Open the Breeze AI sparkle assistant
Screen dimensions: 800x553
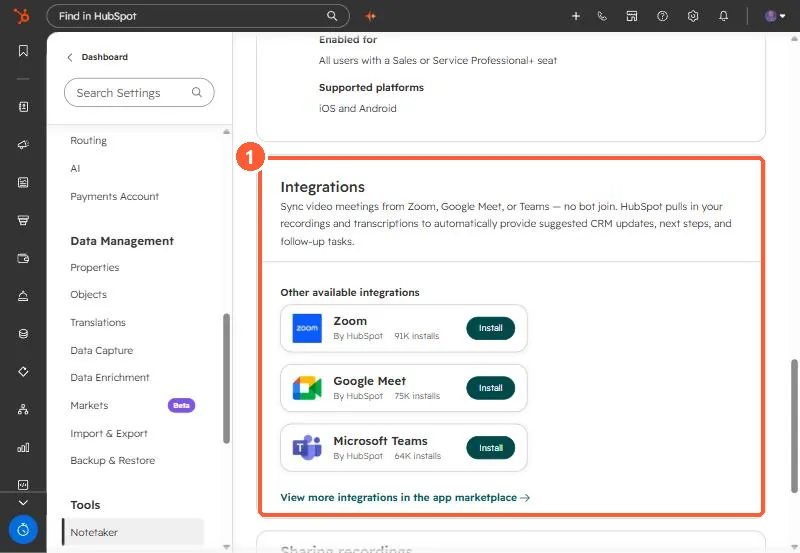[370, 16]
